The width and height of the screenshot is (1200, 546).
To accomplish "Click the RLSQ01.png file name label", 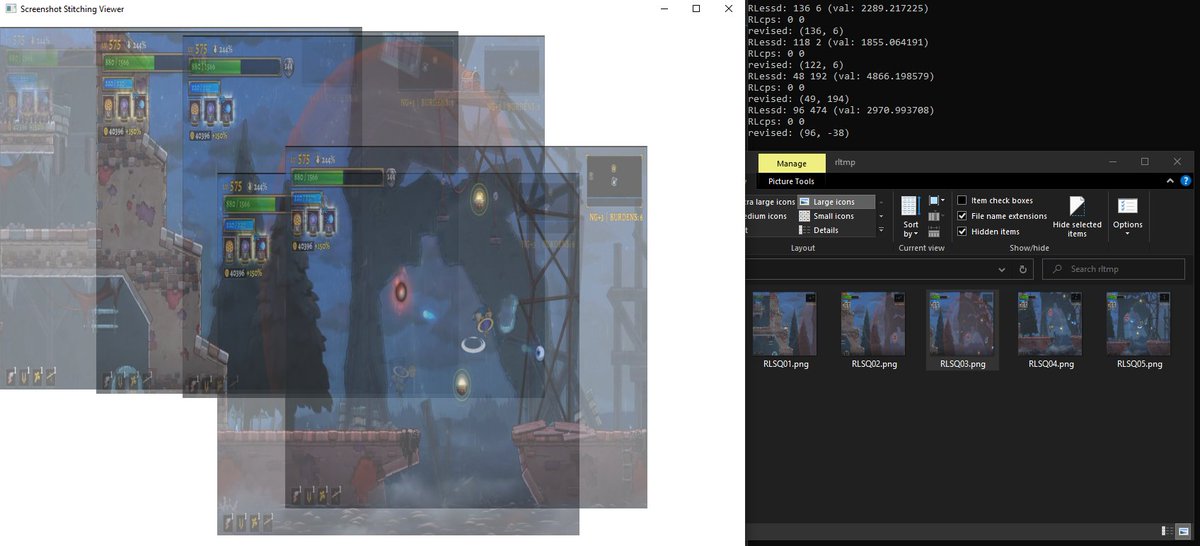I will click(785, 364).
